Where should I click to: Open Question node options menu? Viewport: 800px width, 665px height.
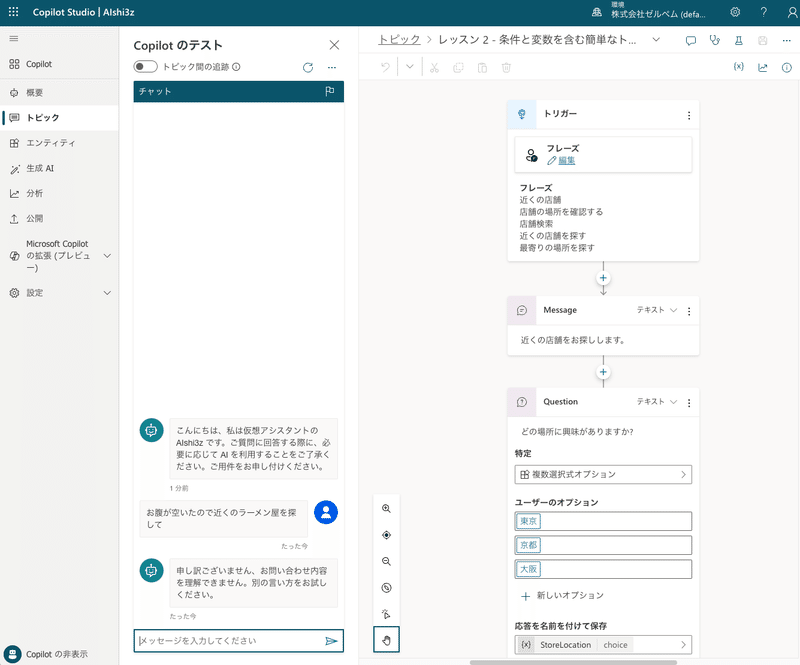pos(689,403)
